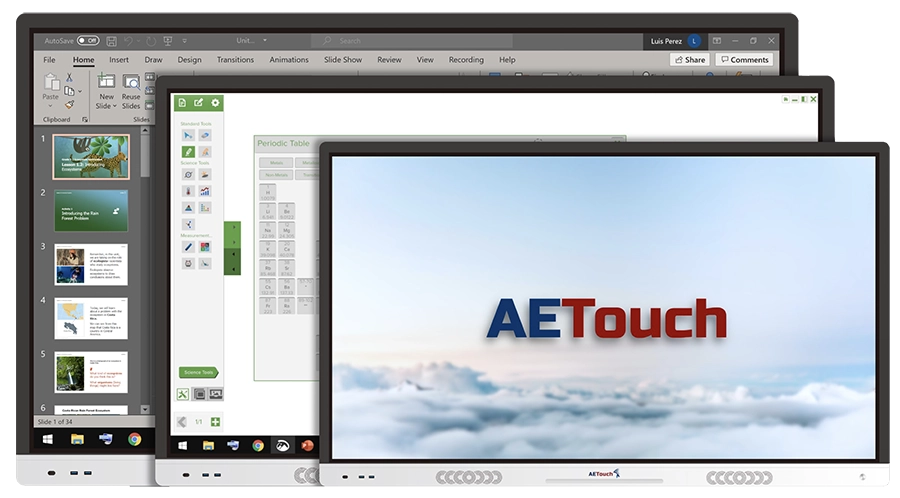The height and width of the screenshot is (498, 900).
Task: Open Chrome on left display taskbar
Action: (134, 439)
